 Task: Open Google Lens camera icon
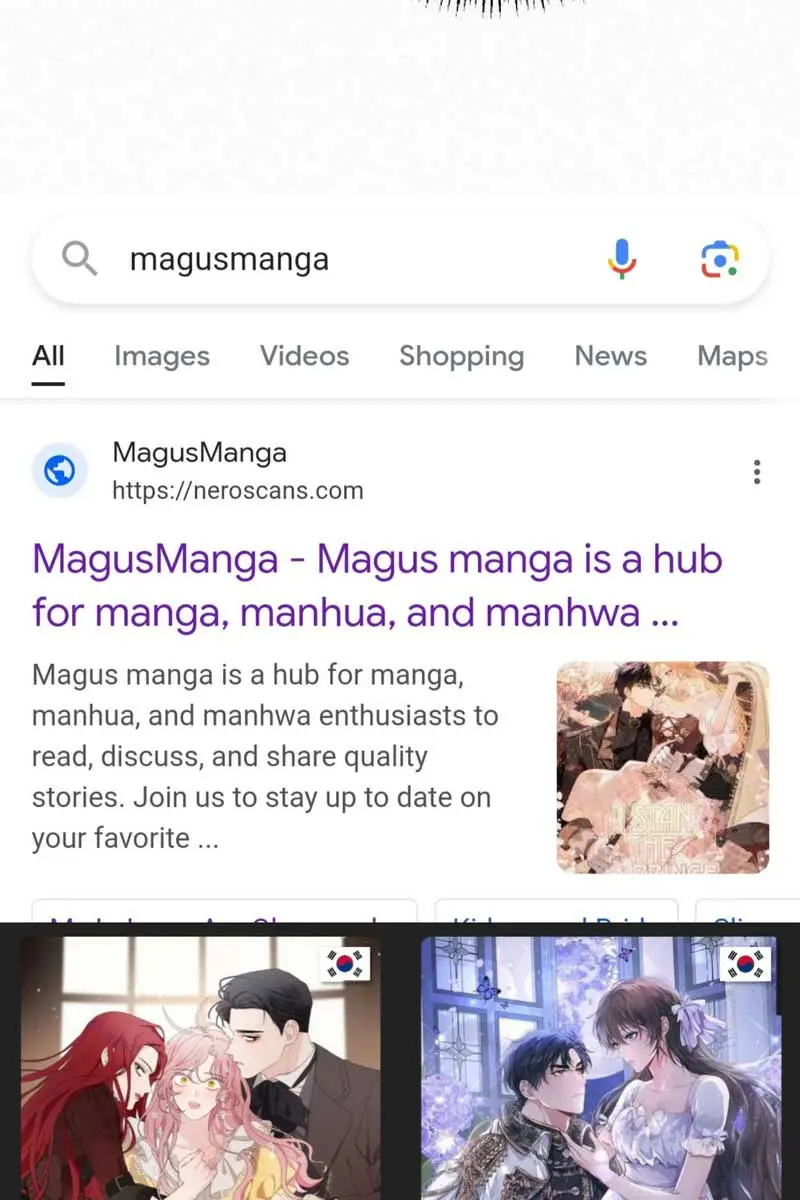719,260
